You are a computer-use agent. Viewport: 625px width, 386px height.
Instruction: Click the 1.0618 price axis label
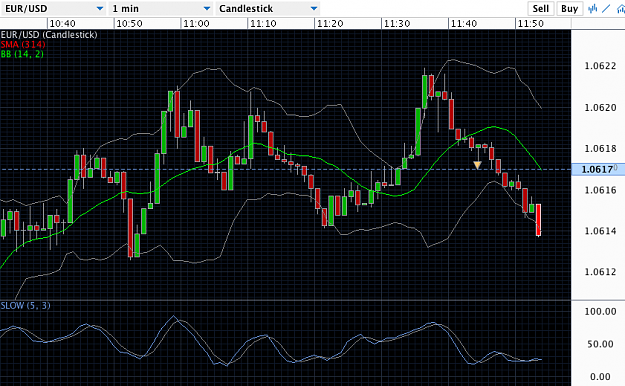click(600, 149)
